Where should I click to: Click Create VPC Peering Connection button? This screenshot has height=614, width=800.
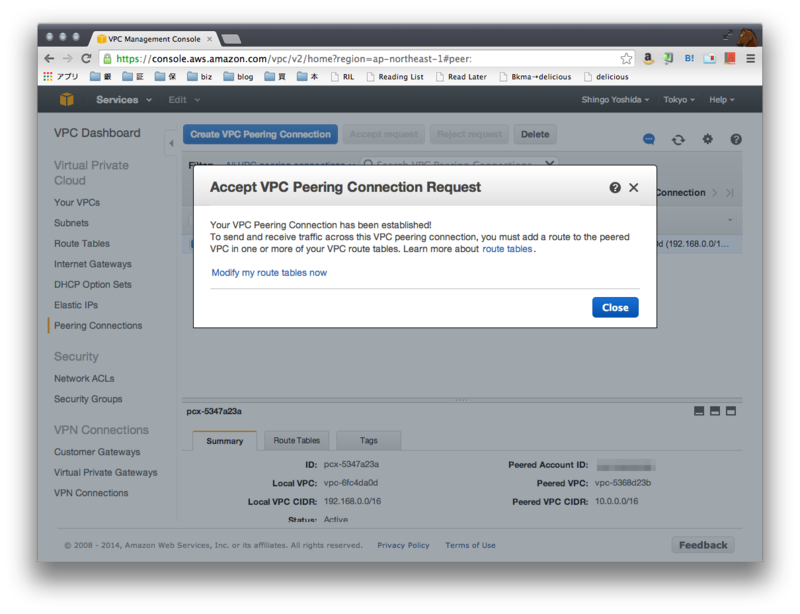pyautogui.click(x=260, y=134)
